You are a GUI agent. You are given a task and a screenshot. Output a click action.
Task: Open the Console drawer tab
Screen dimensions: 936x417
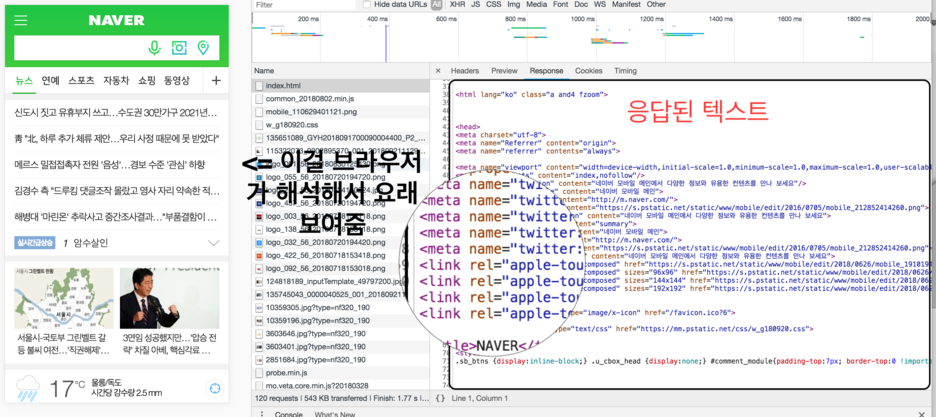click(x=288, y=413)
